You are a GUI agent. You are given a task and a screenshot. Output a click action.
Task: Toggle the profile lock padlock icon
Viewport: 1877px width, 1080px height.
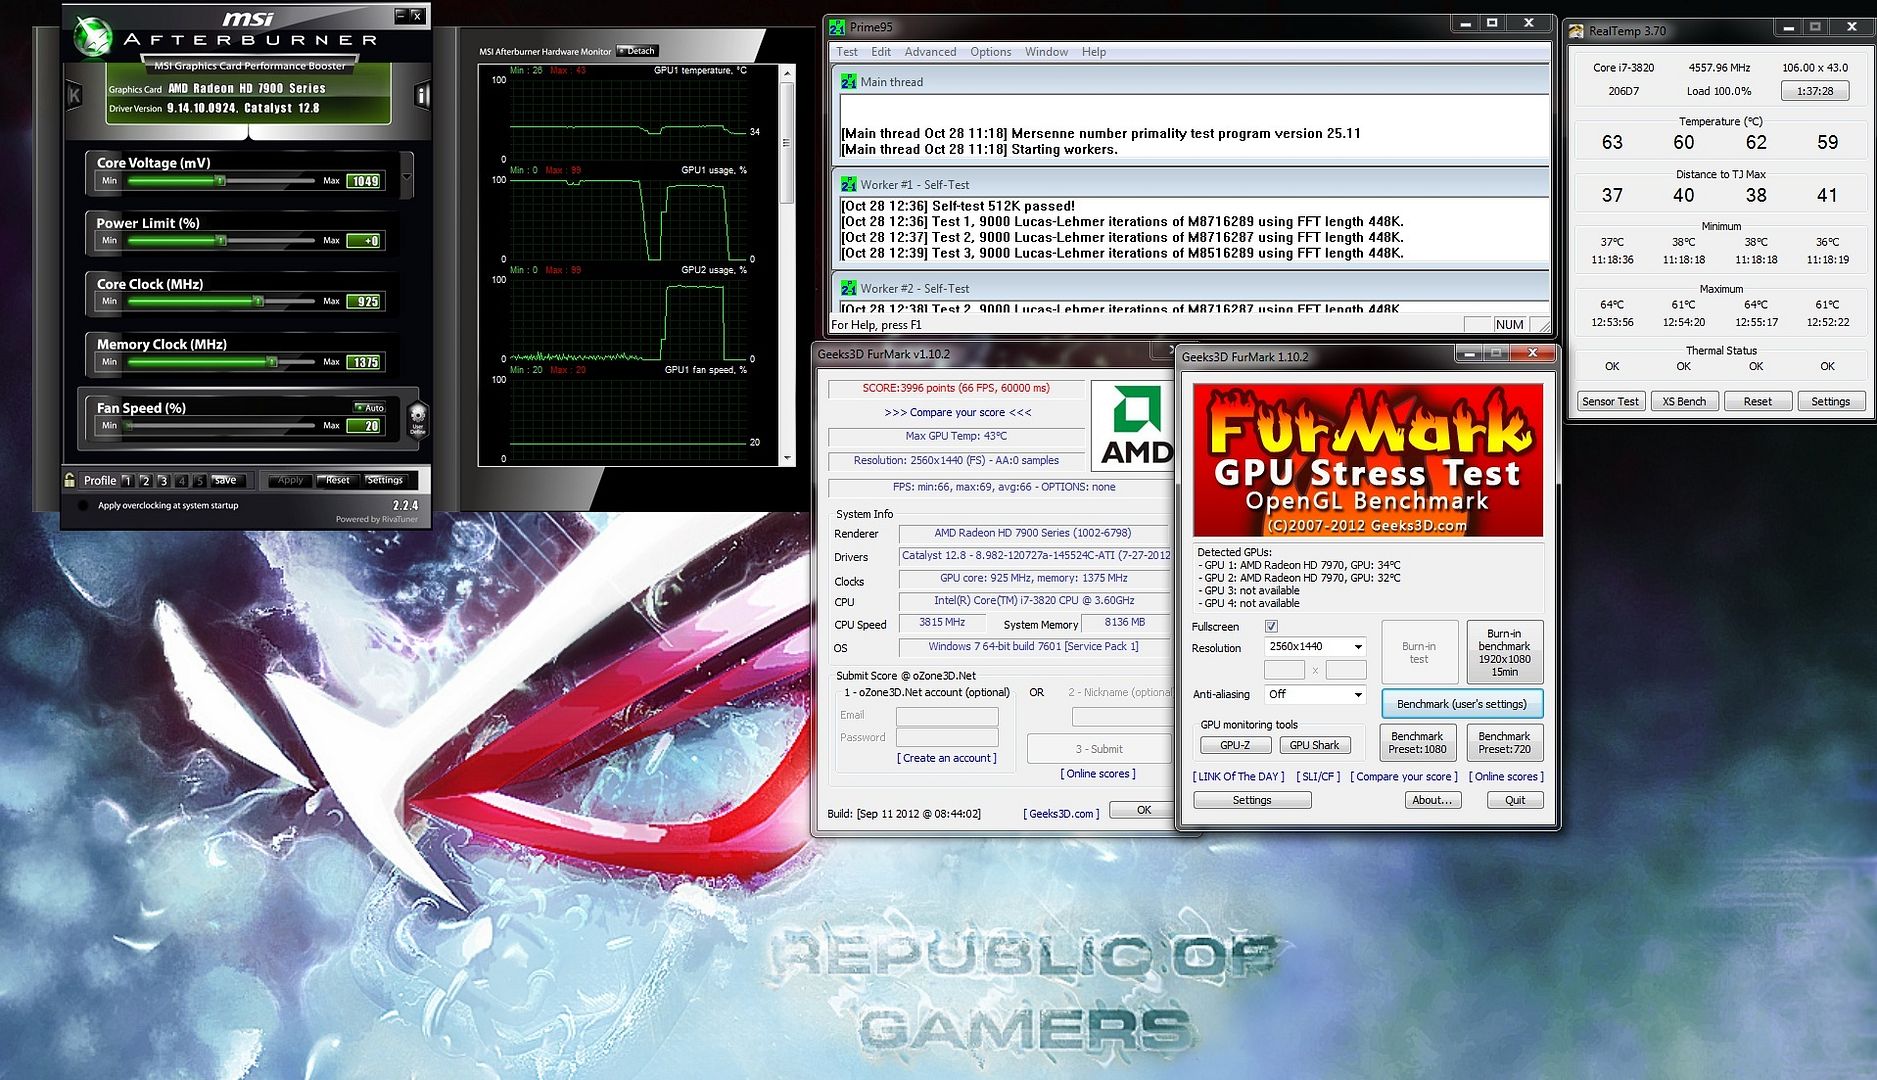pos(69,480)
